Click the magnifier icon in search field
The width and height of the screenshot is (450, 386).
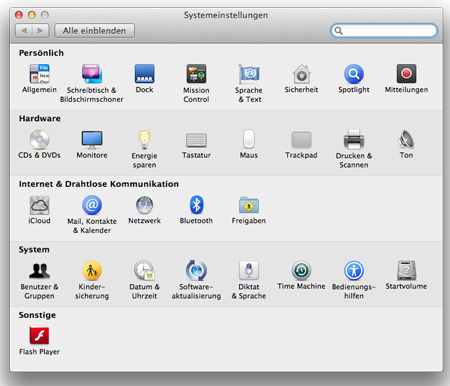point(338,31)
